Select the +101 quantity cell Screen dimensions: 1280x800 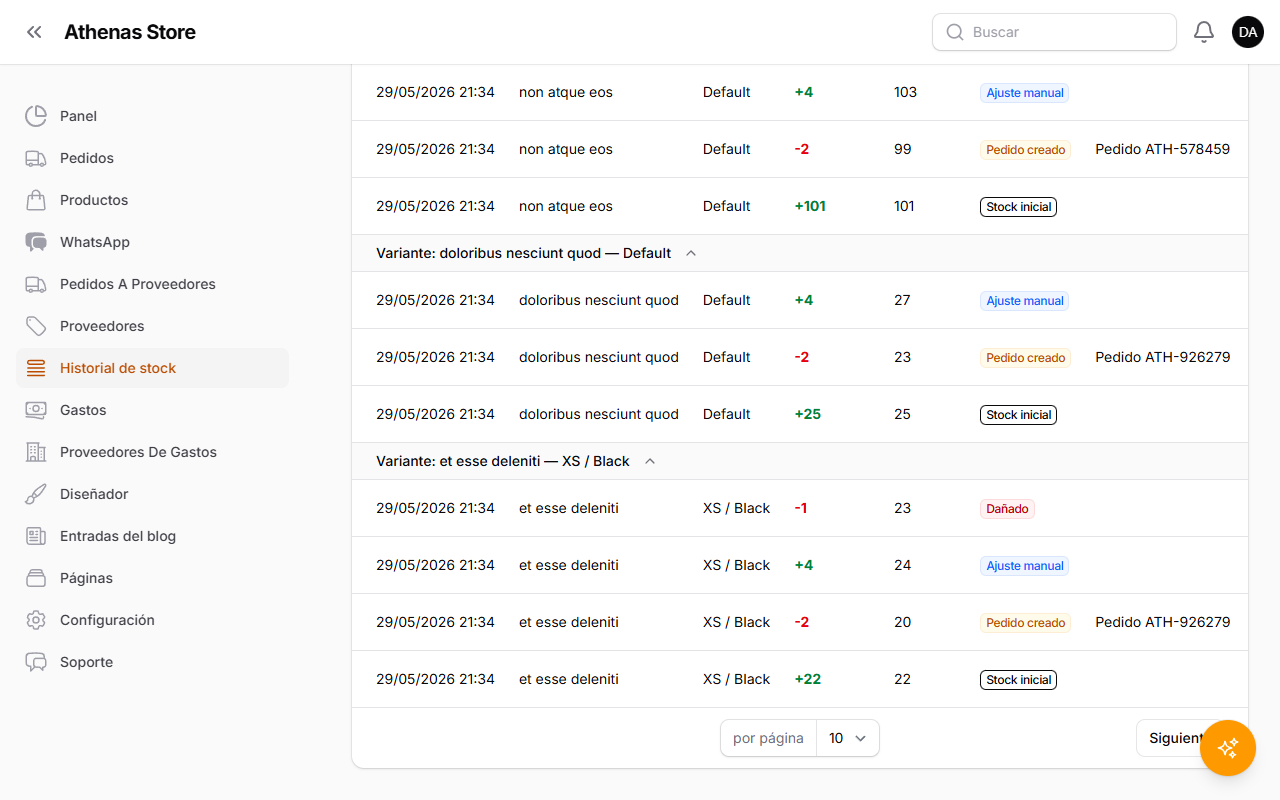810,206
